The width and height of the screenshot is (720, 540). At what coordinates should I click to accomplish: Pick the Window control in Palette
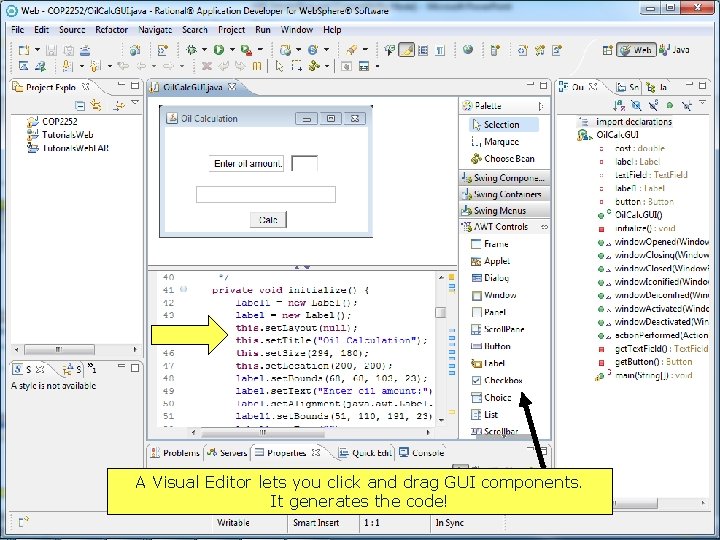click(494, 295)
